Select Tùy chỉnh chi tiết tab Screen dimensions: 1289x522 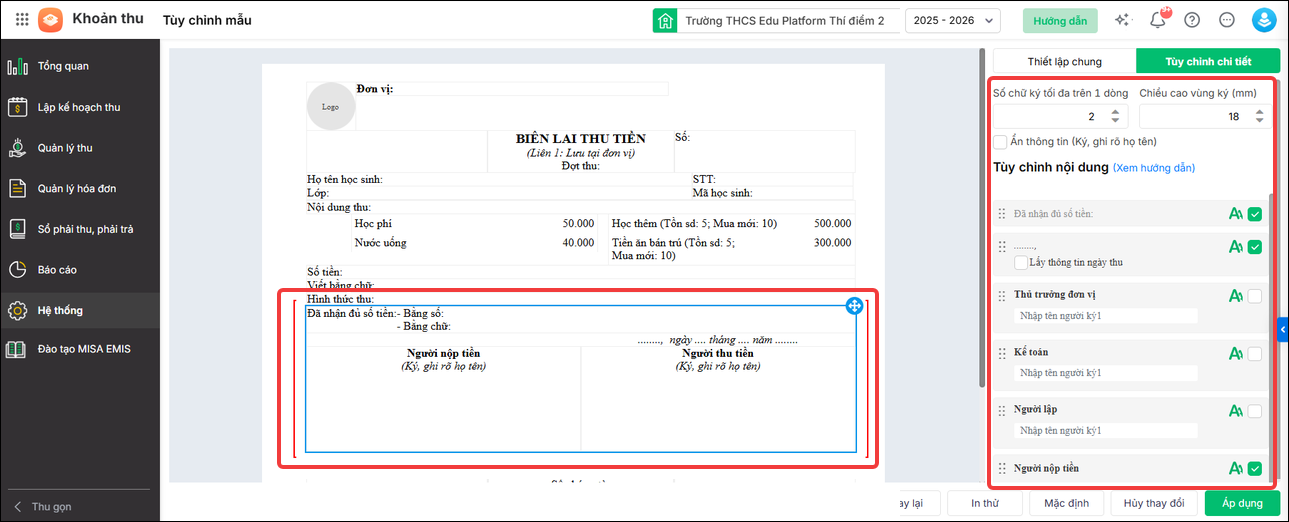1208,61
